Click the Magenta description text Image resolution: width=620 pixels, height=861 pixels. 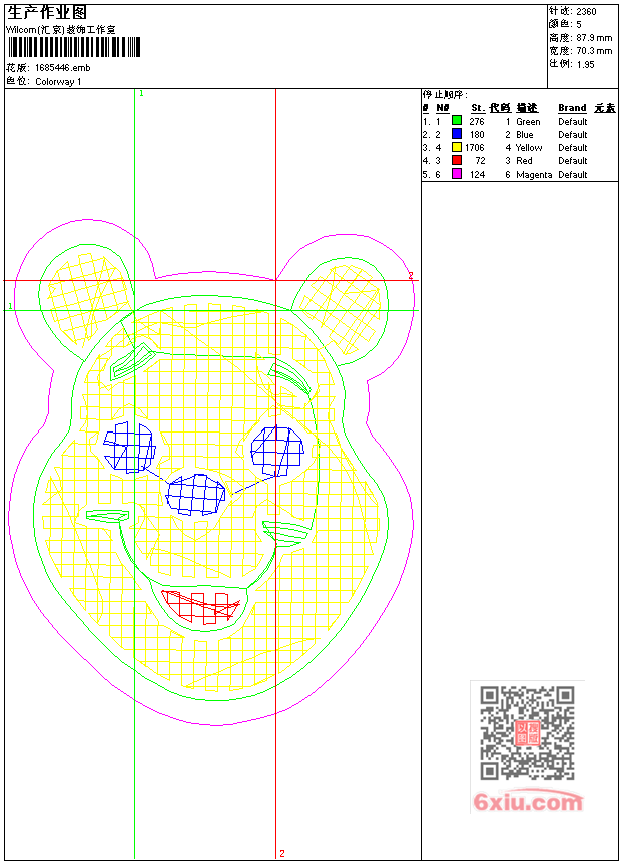(534, 175)
